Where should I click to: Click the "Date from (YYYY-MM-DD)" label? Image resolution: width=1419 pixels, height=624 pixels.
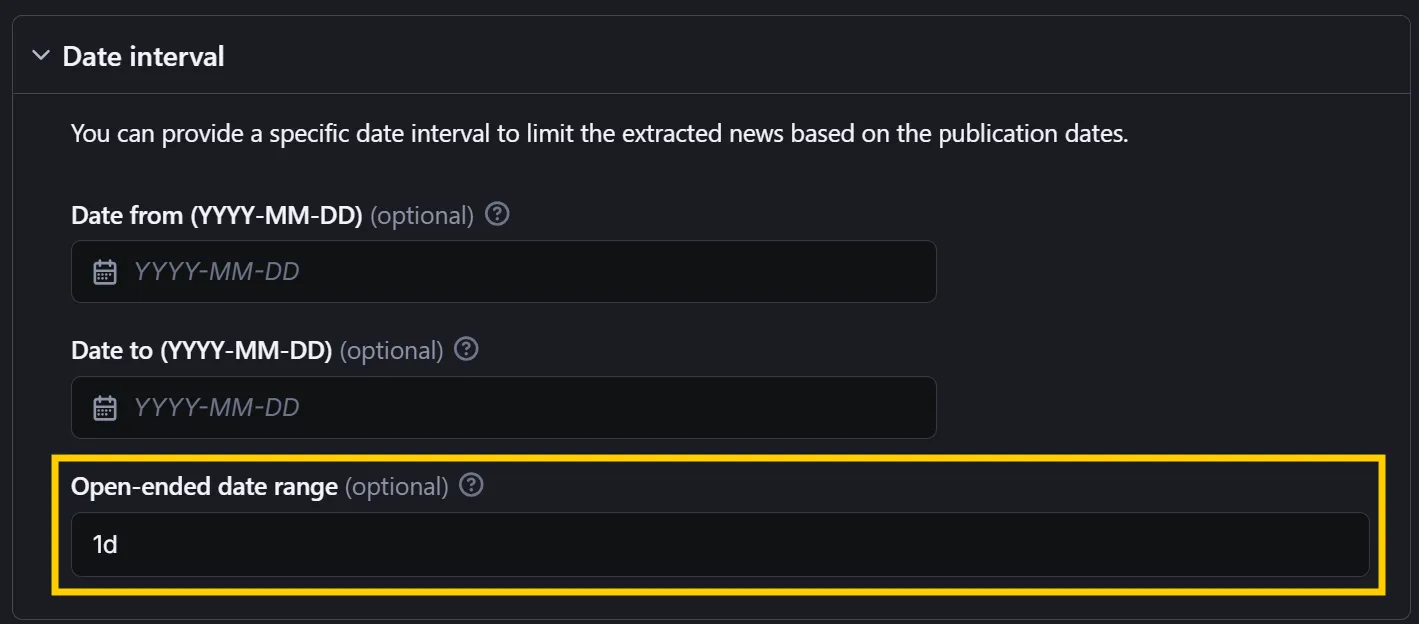pyautogui.click(x=216, y=215)
